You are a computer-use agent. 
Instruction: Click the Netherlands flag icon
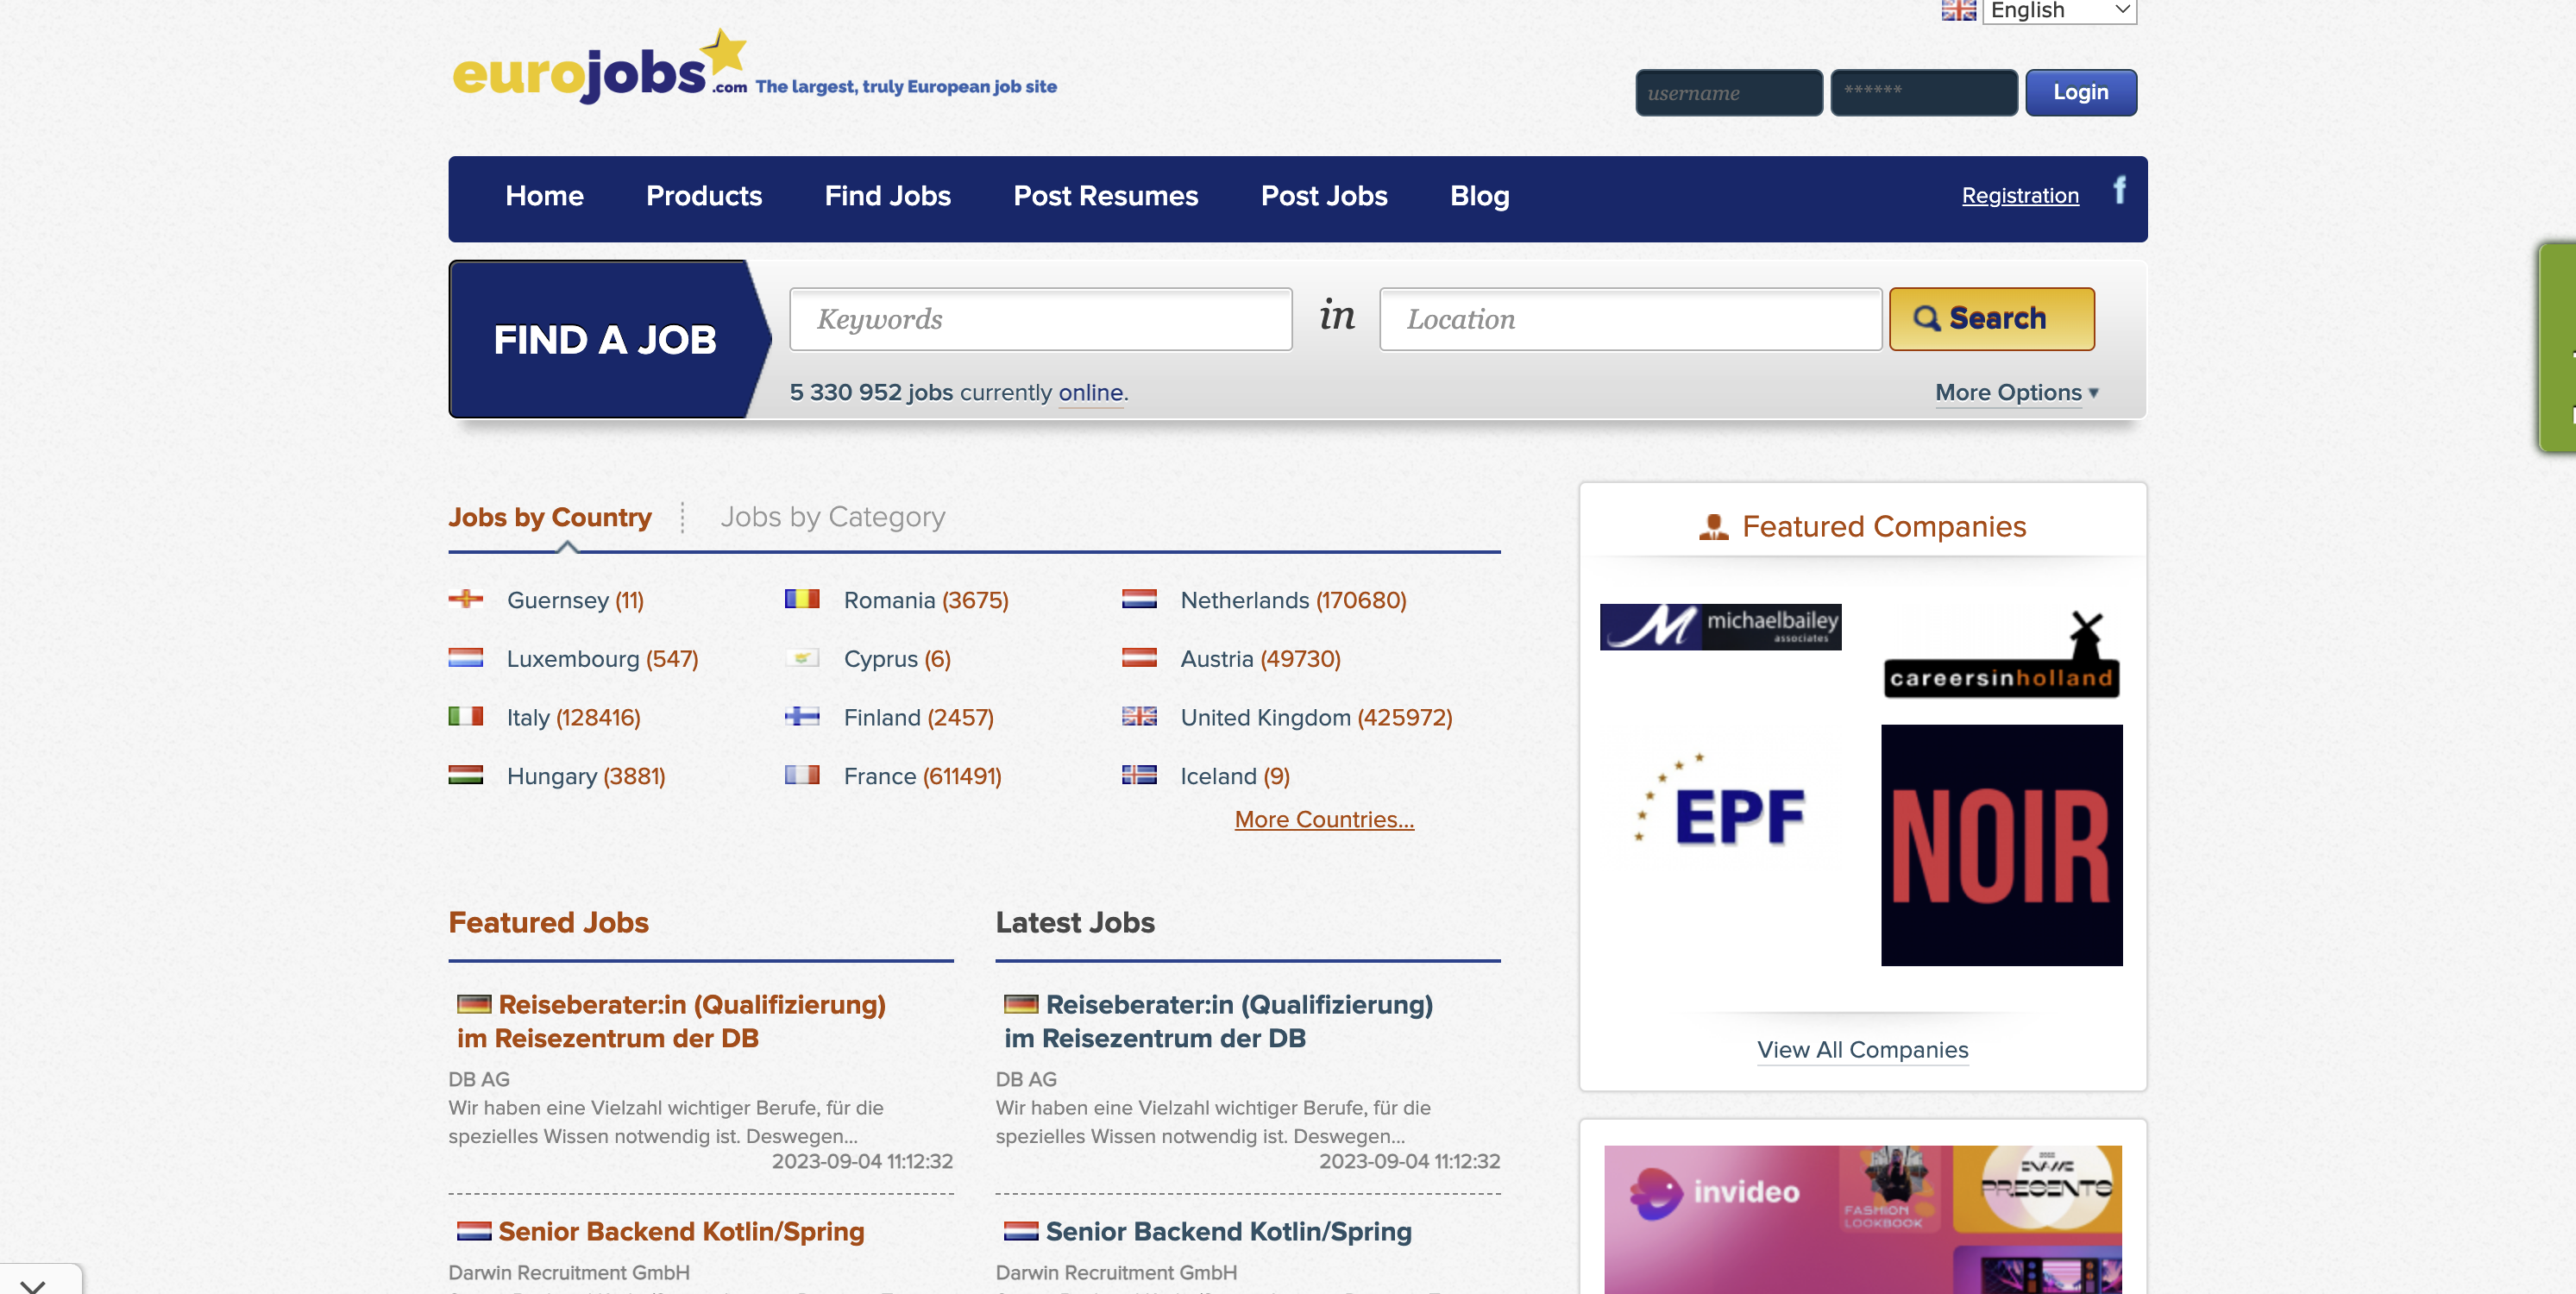point(1139,599)
